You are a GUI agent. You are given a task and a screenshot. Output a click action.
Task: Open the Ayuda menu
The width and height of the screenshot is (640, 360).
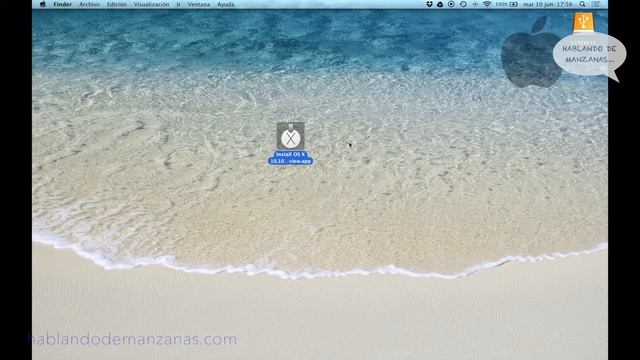pos(226,4)
